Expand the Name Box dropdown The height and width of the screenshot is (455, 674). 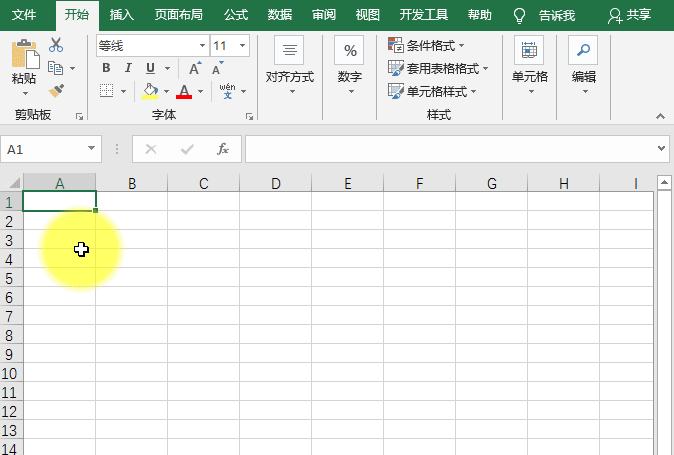tap(91, 148)
